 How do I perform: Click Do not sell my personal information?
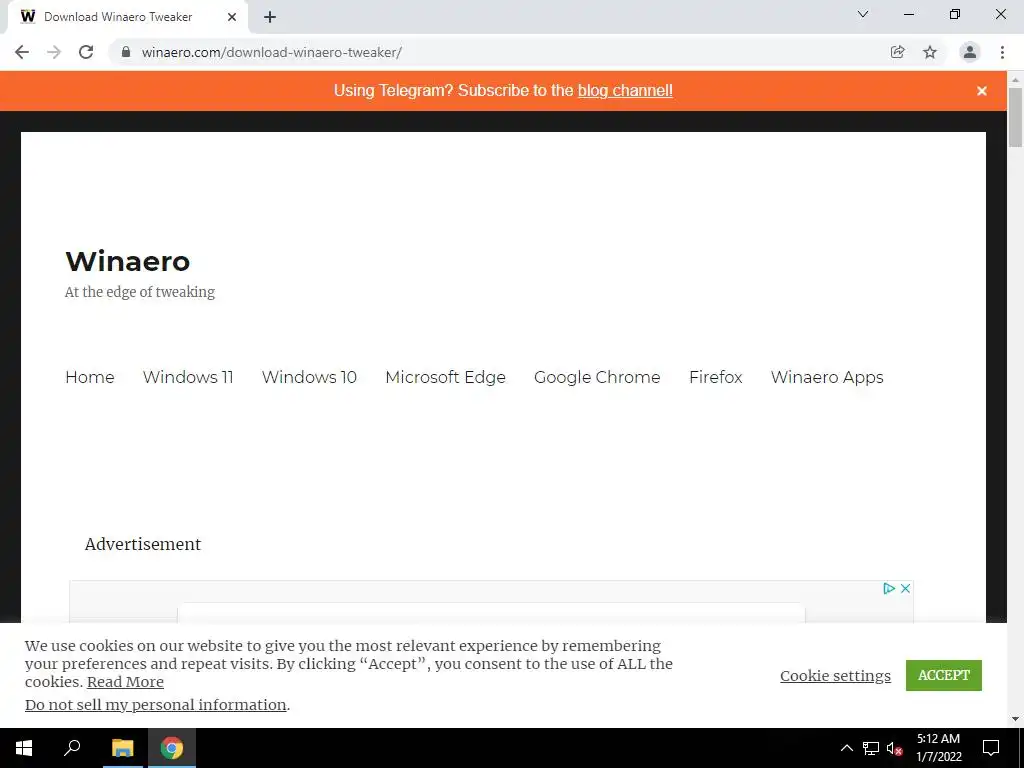(x=155, y=705)
